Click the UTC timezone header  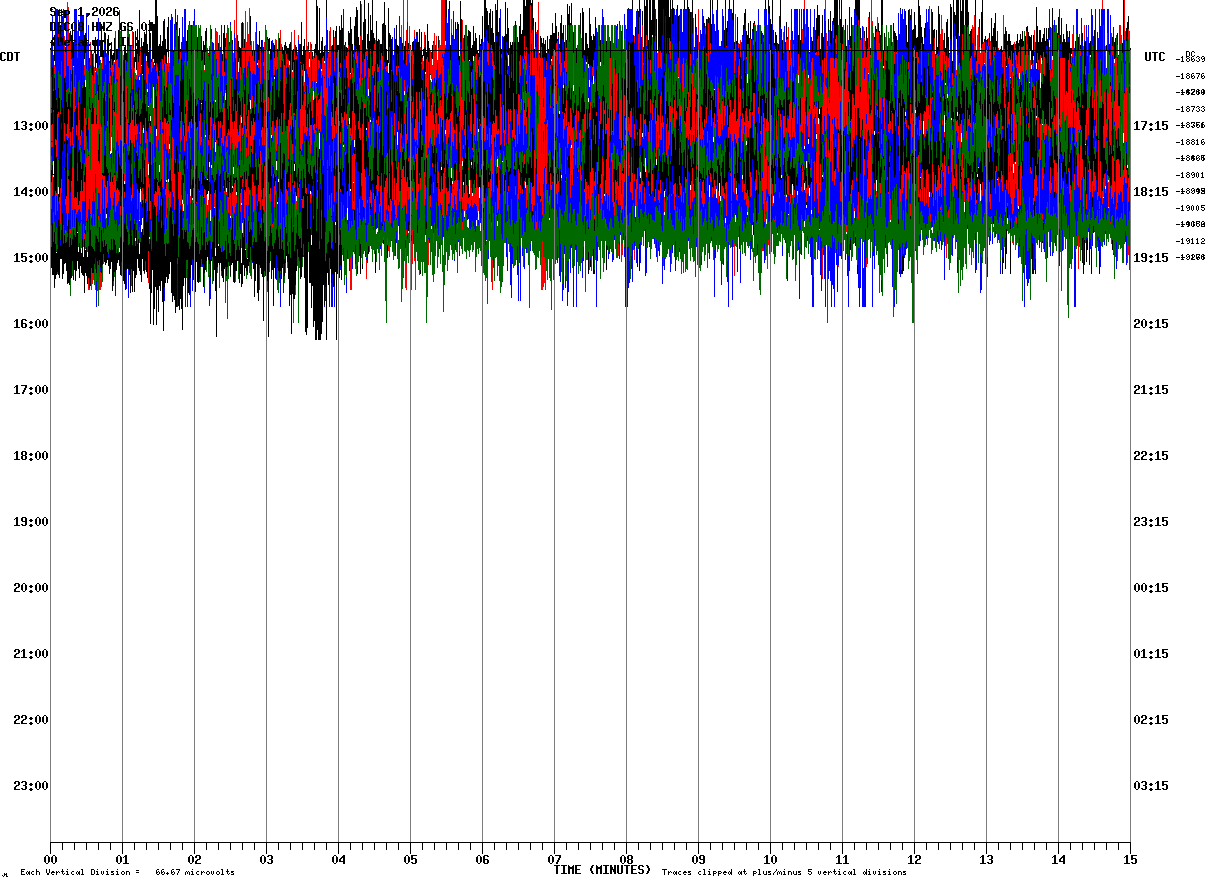tap(1155, 57)
